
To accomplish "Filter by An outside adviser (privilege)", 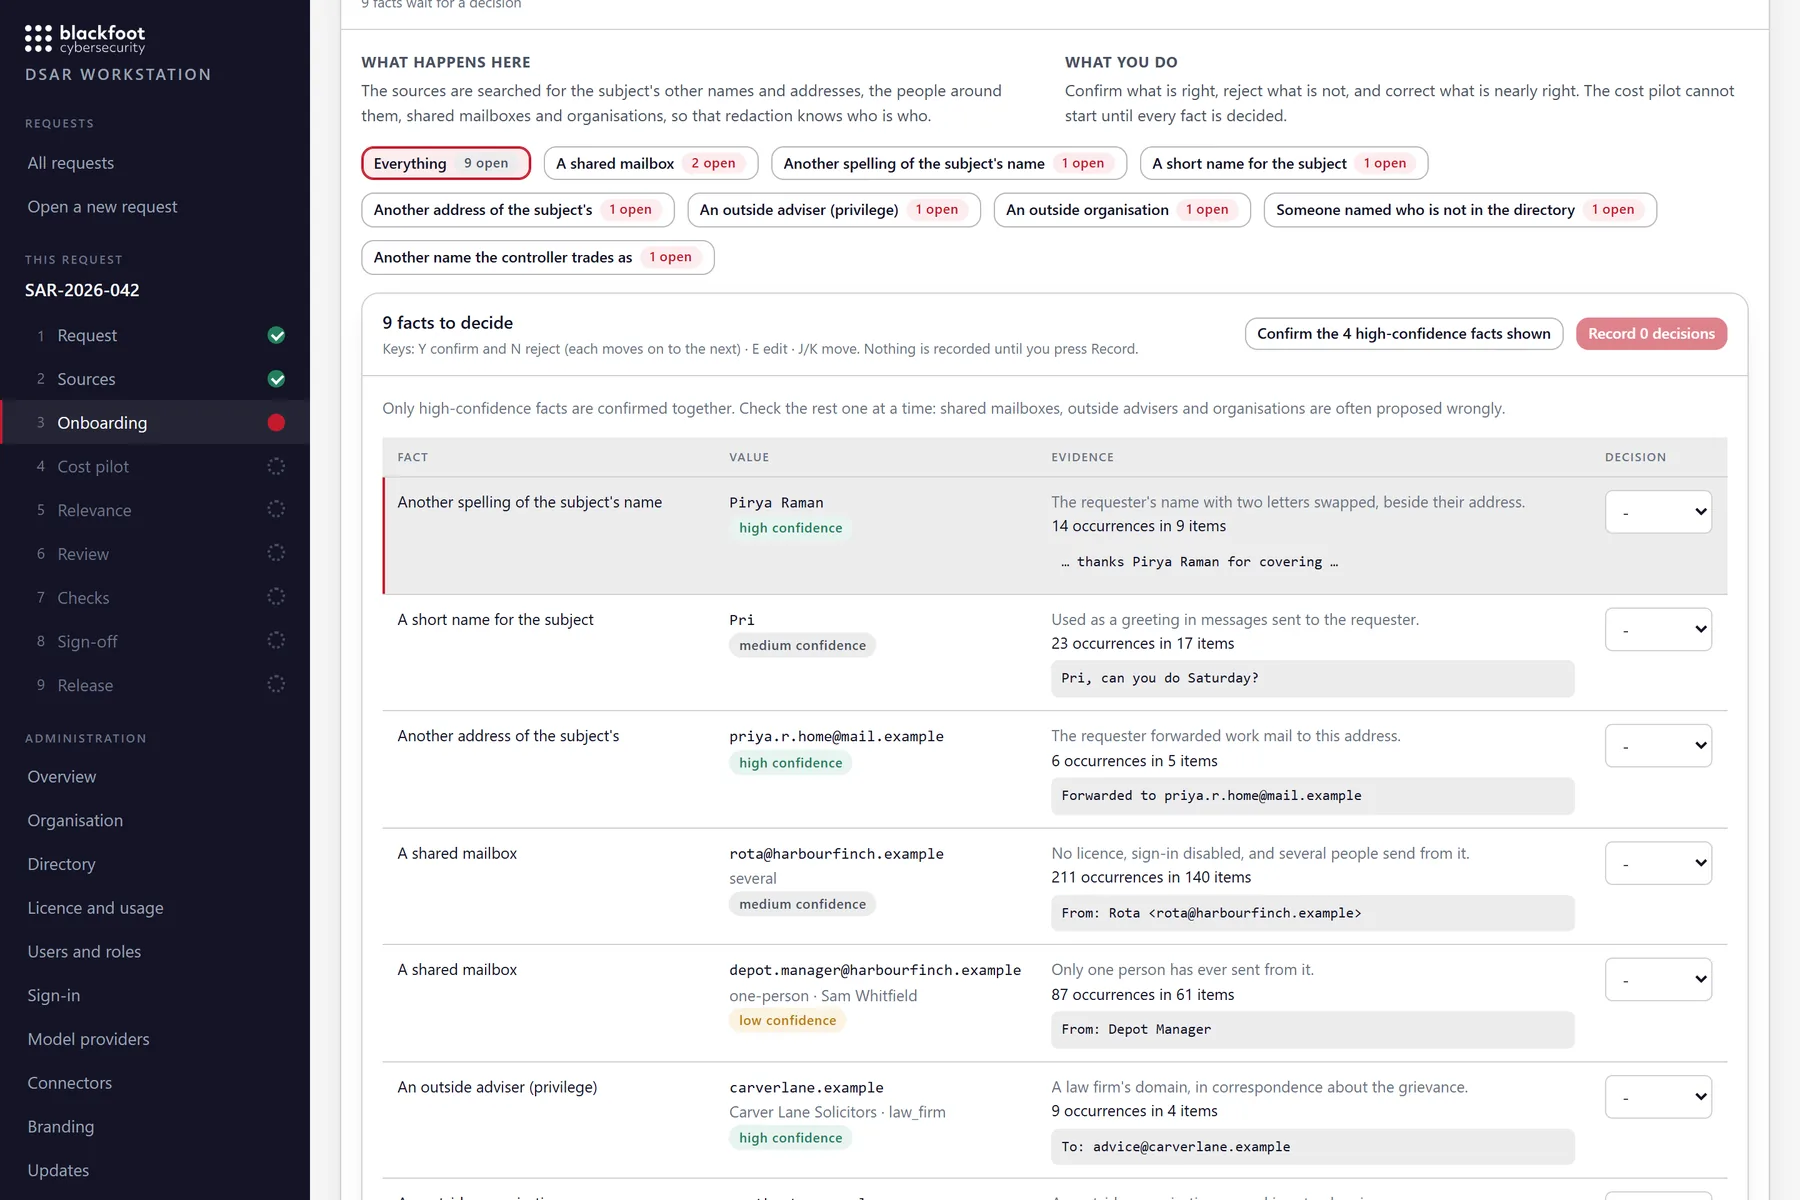I will click(834, 210).
